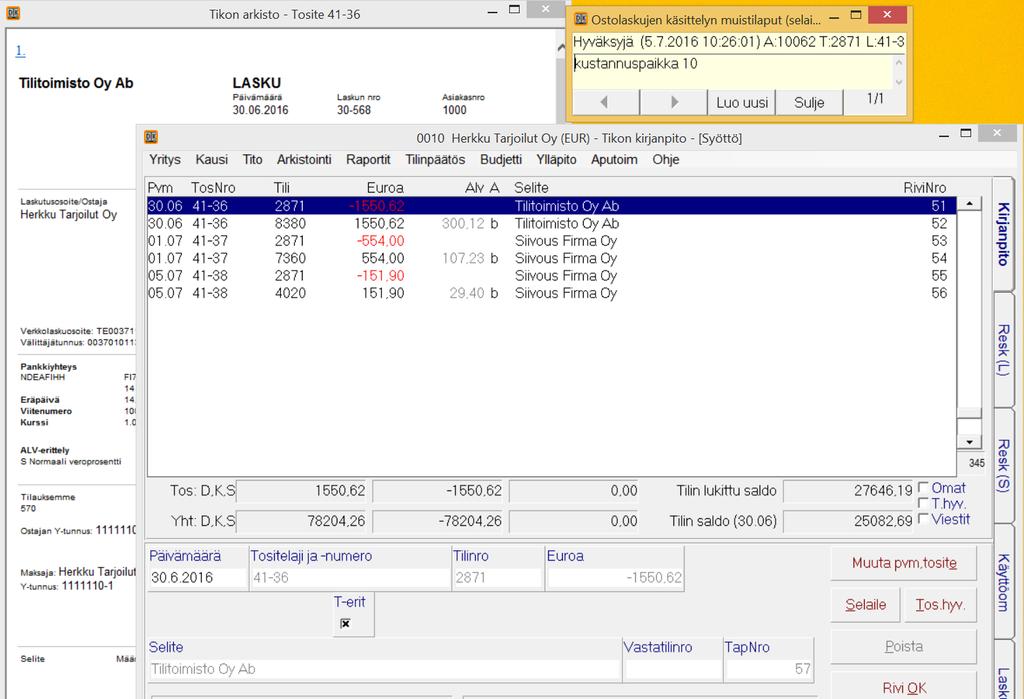
Task: Click the Selite input field
Action: point(385,669)
